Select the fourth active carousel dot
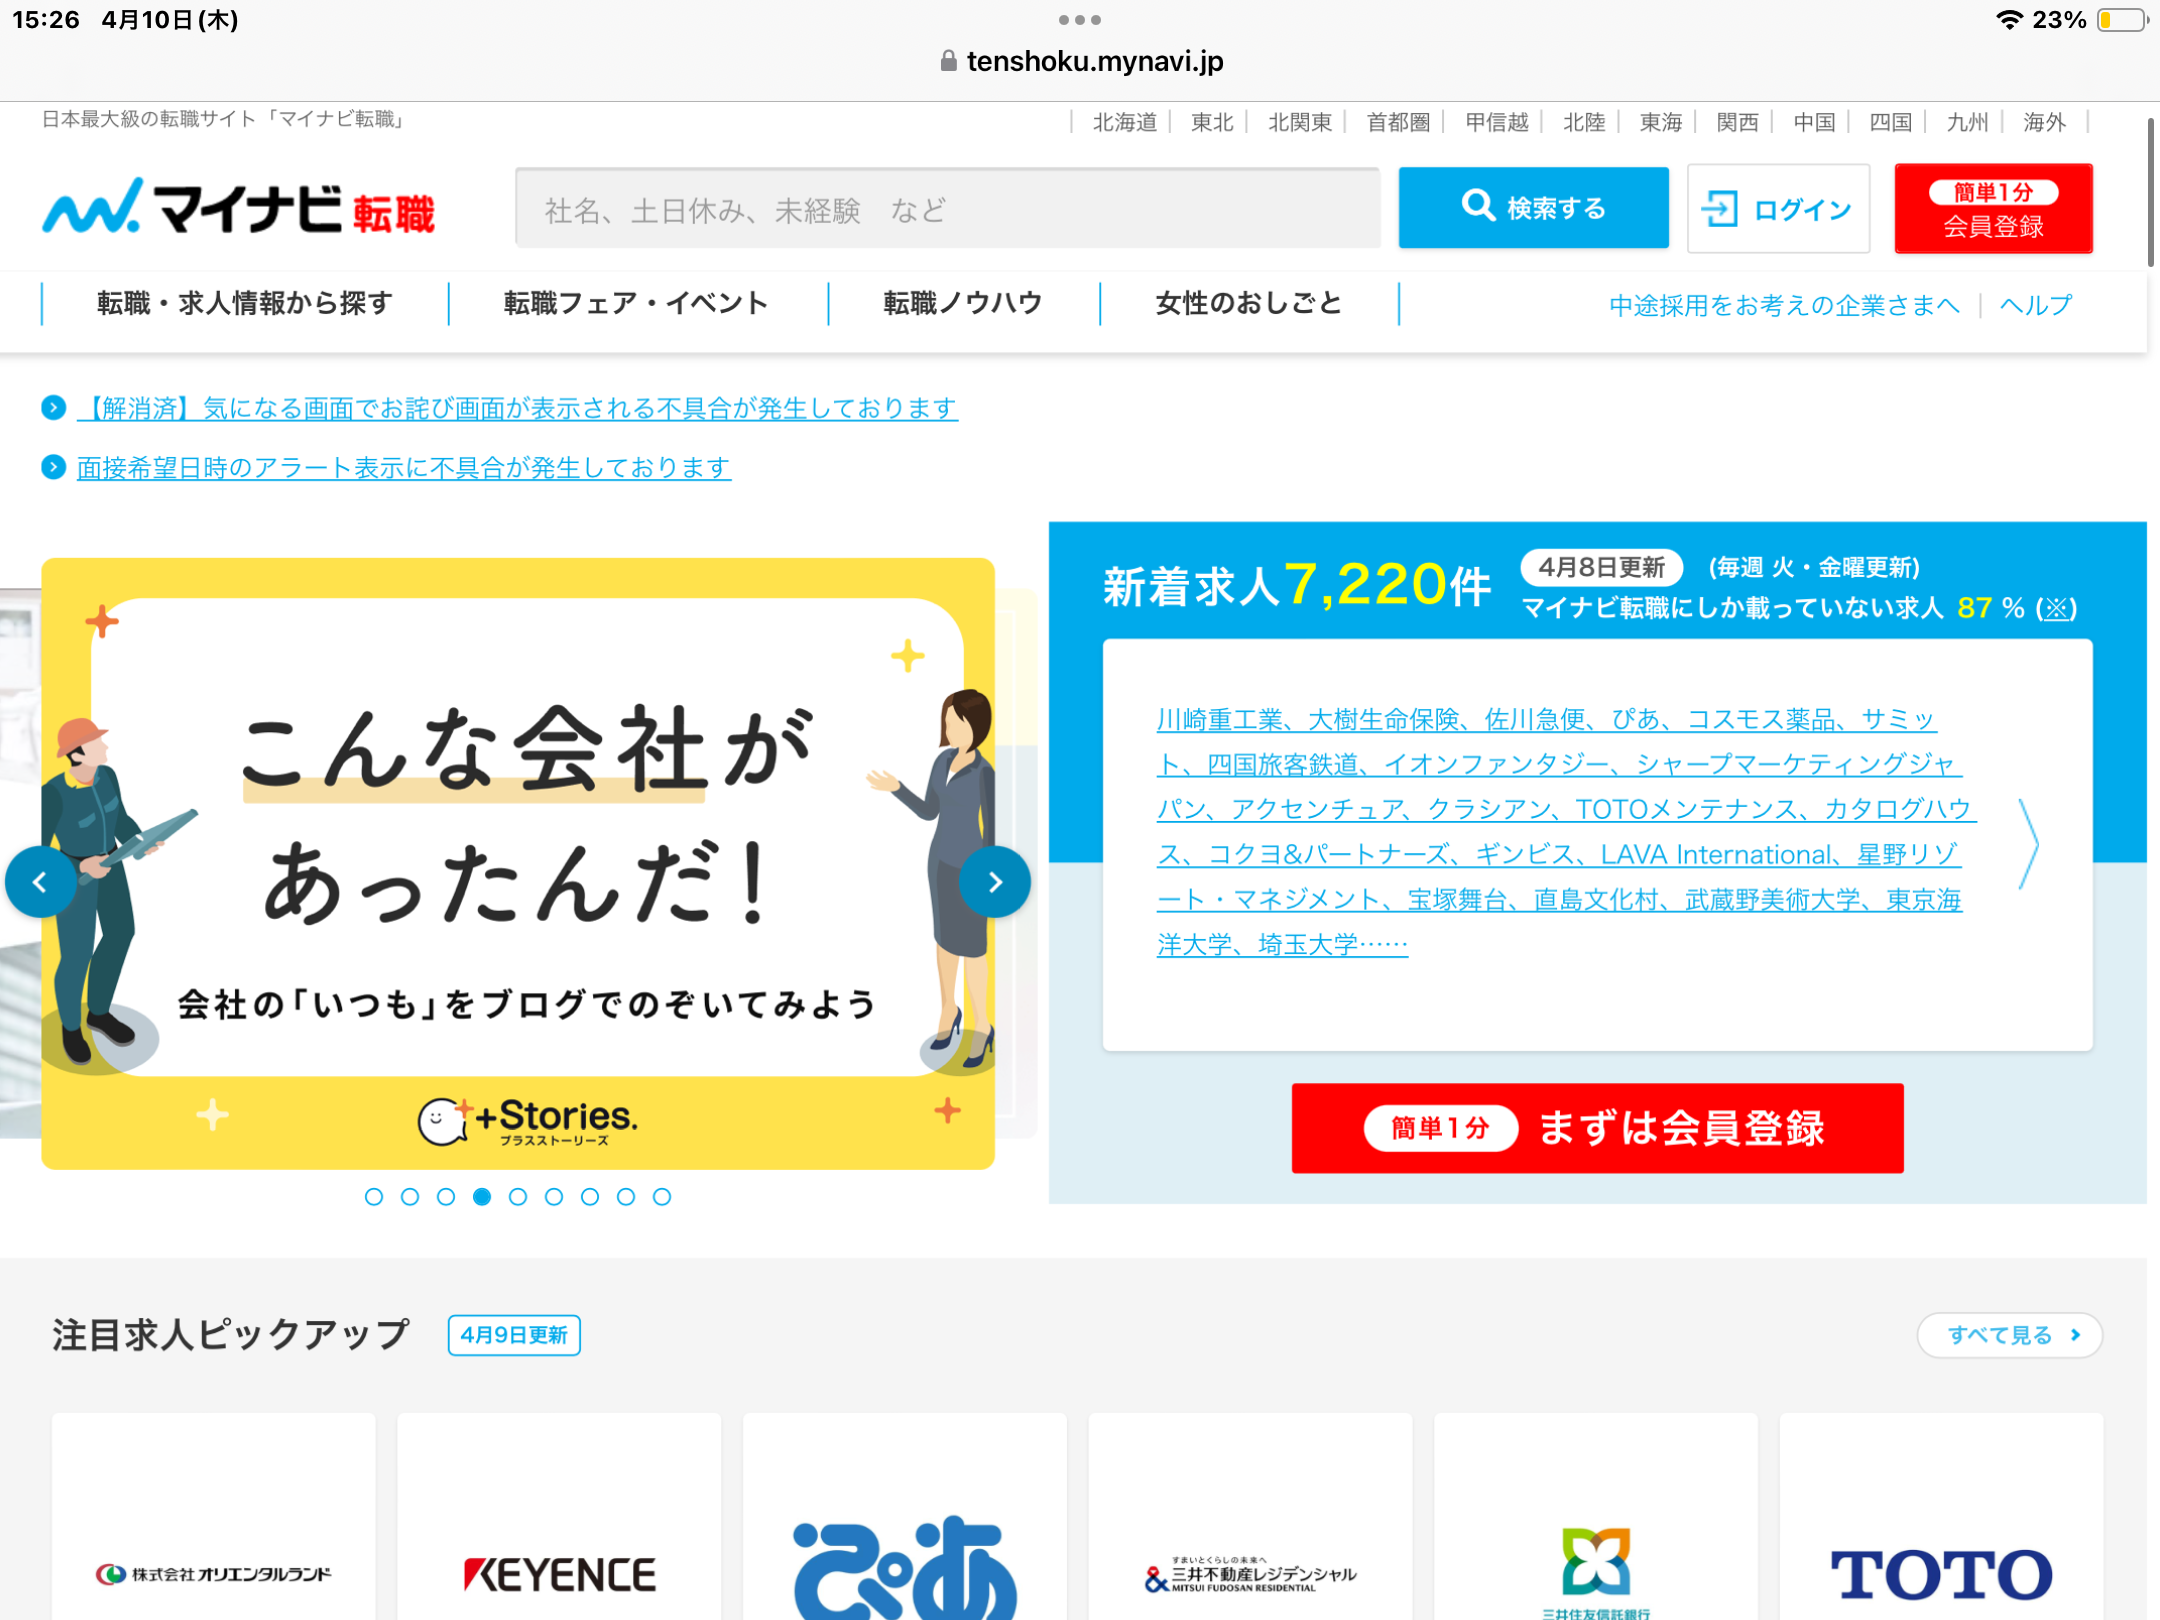 pos(482,1196)
